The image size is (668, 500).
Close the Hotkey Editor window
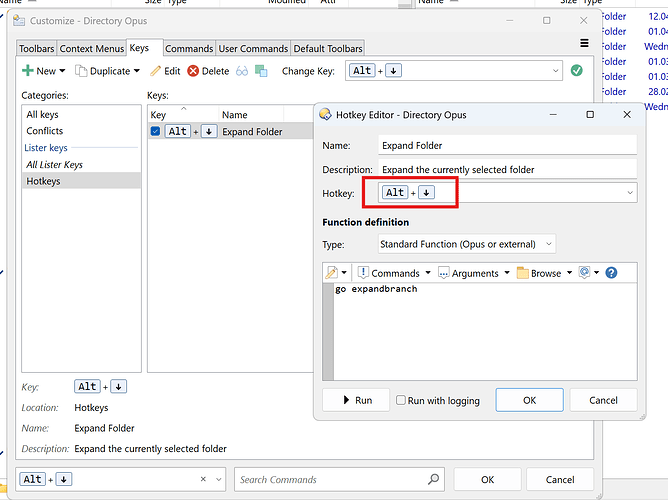[627, 114]
